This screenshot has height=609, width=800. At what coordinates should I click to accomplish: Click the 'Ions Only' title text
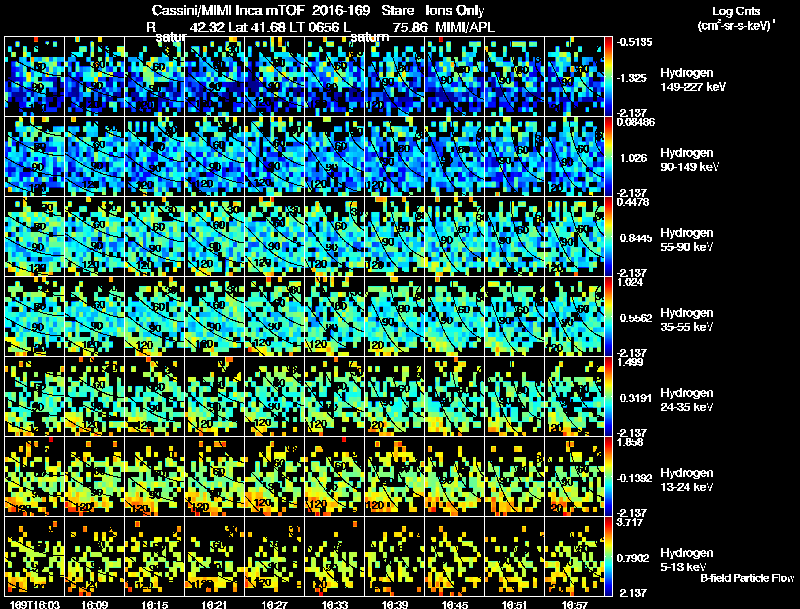(x=455, y=11)
